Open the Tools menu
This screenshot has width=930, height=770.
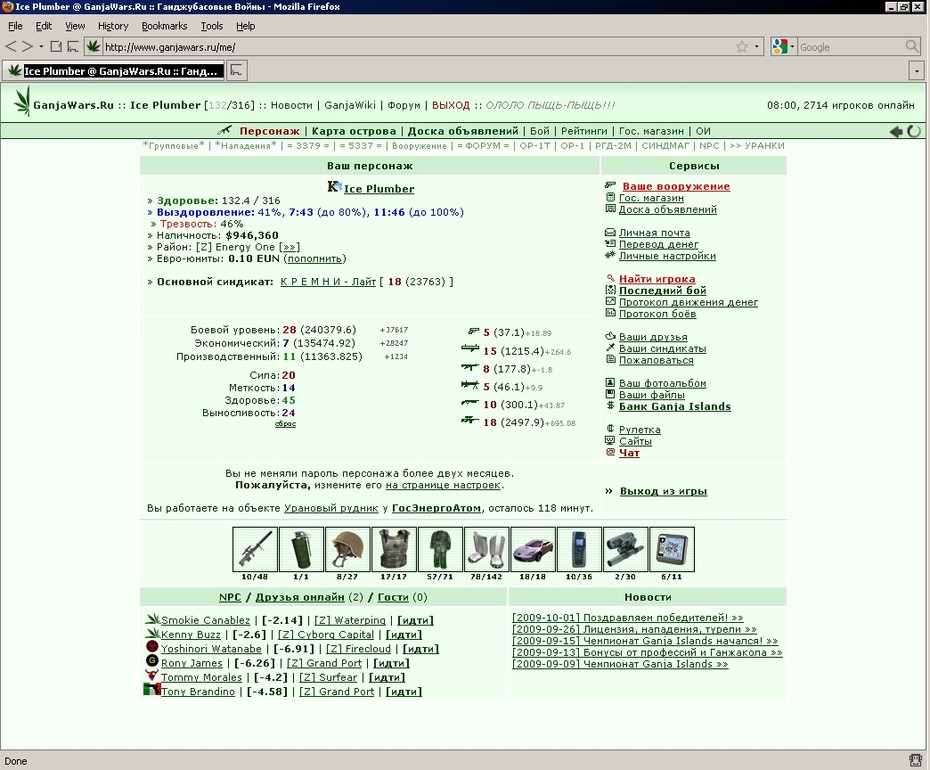click(212, 26)
